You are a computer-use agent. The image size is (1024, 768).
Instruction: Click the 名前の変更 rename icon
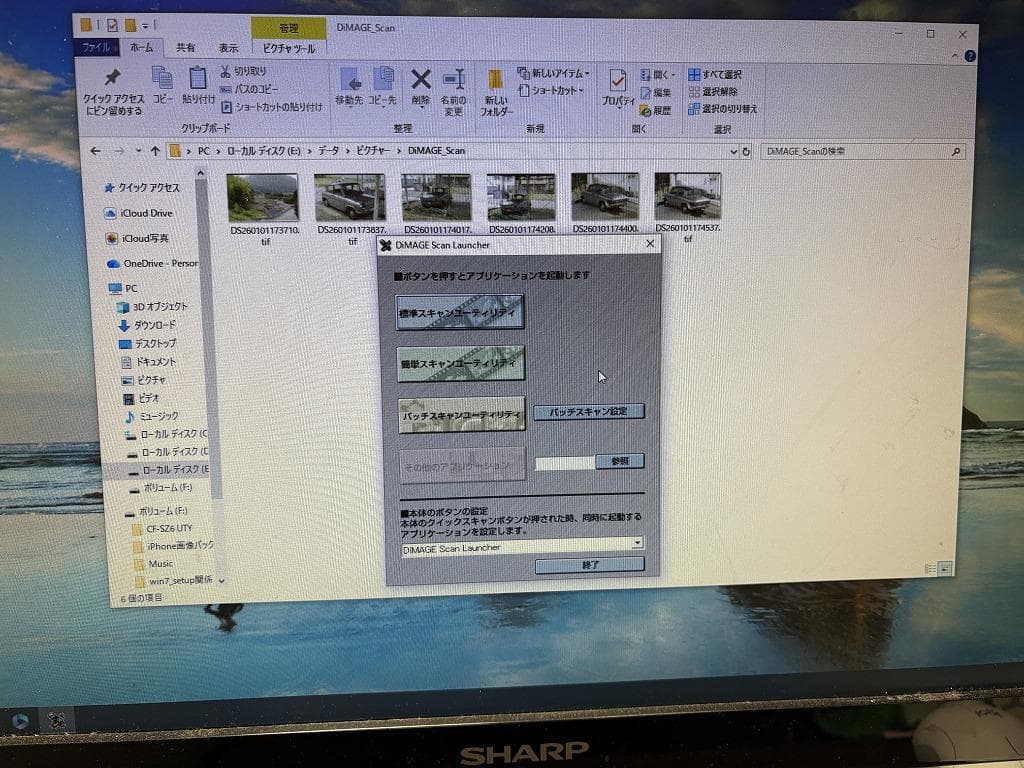[x=454, y=80]
